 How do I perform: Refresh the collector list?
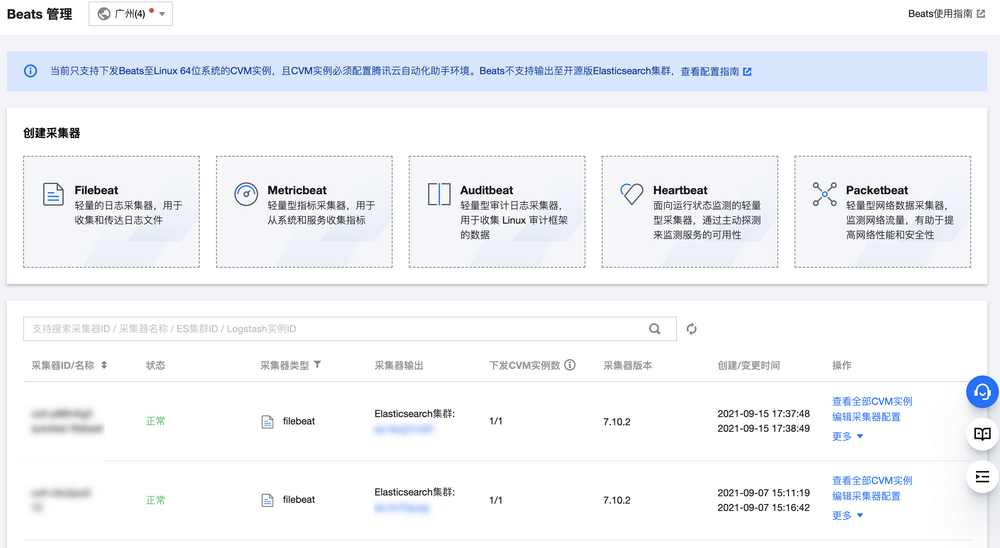pos(691,329)
